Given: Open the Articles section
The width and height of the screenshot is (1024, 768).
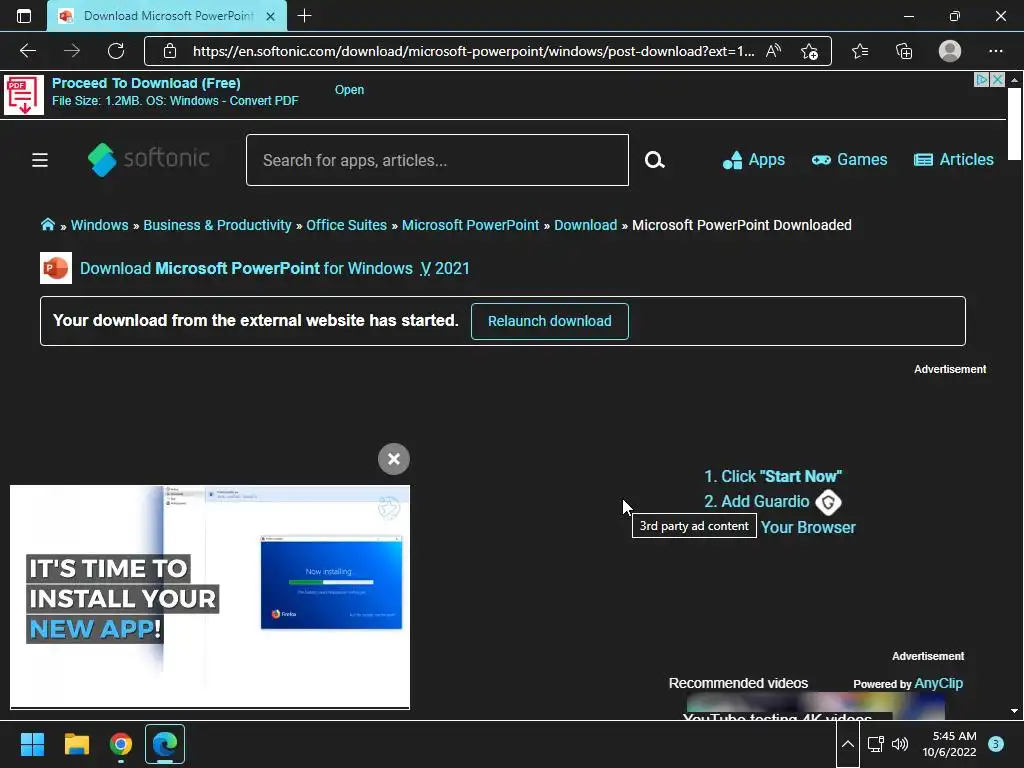Looking at the screenshot, I should [953, 160].
